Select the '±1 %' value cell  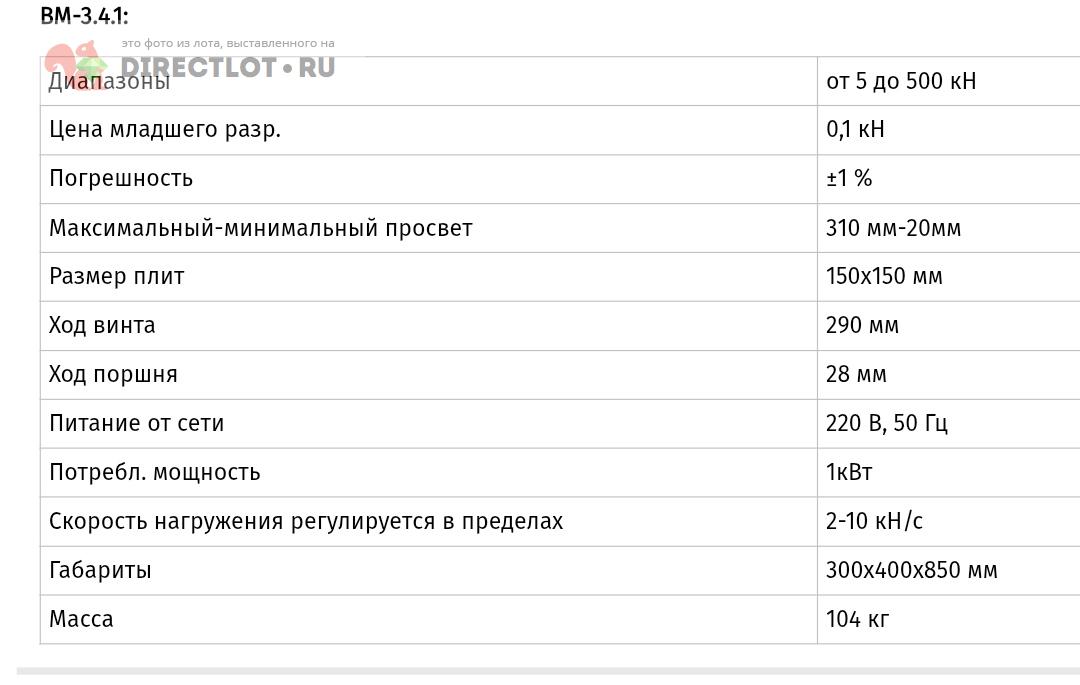click(x=849, y=179)
